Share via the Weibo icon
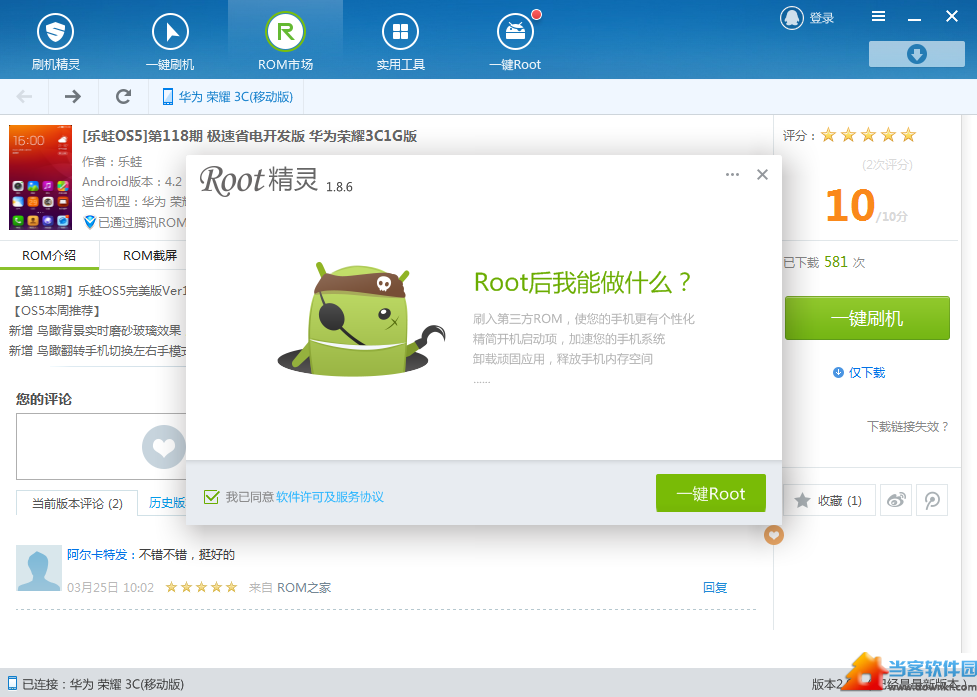Image resolution: width=977 pixels, height=697 pixels. (897, 500)
